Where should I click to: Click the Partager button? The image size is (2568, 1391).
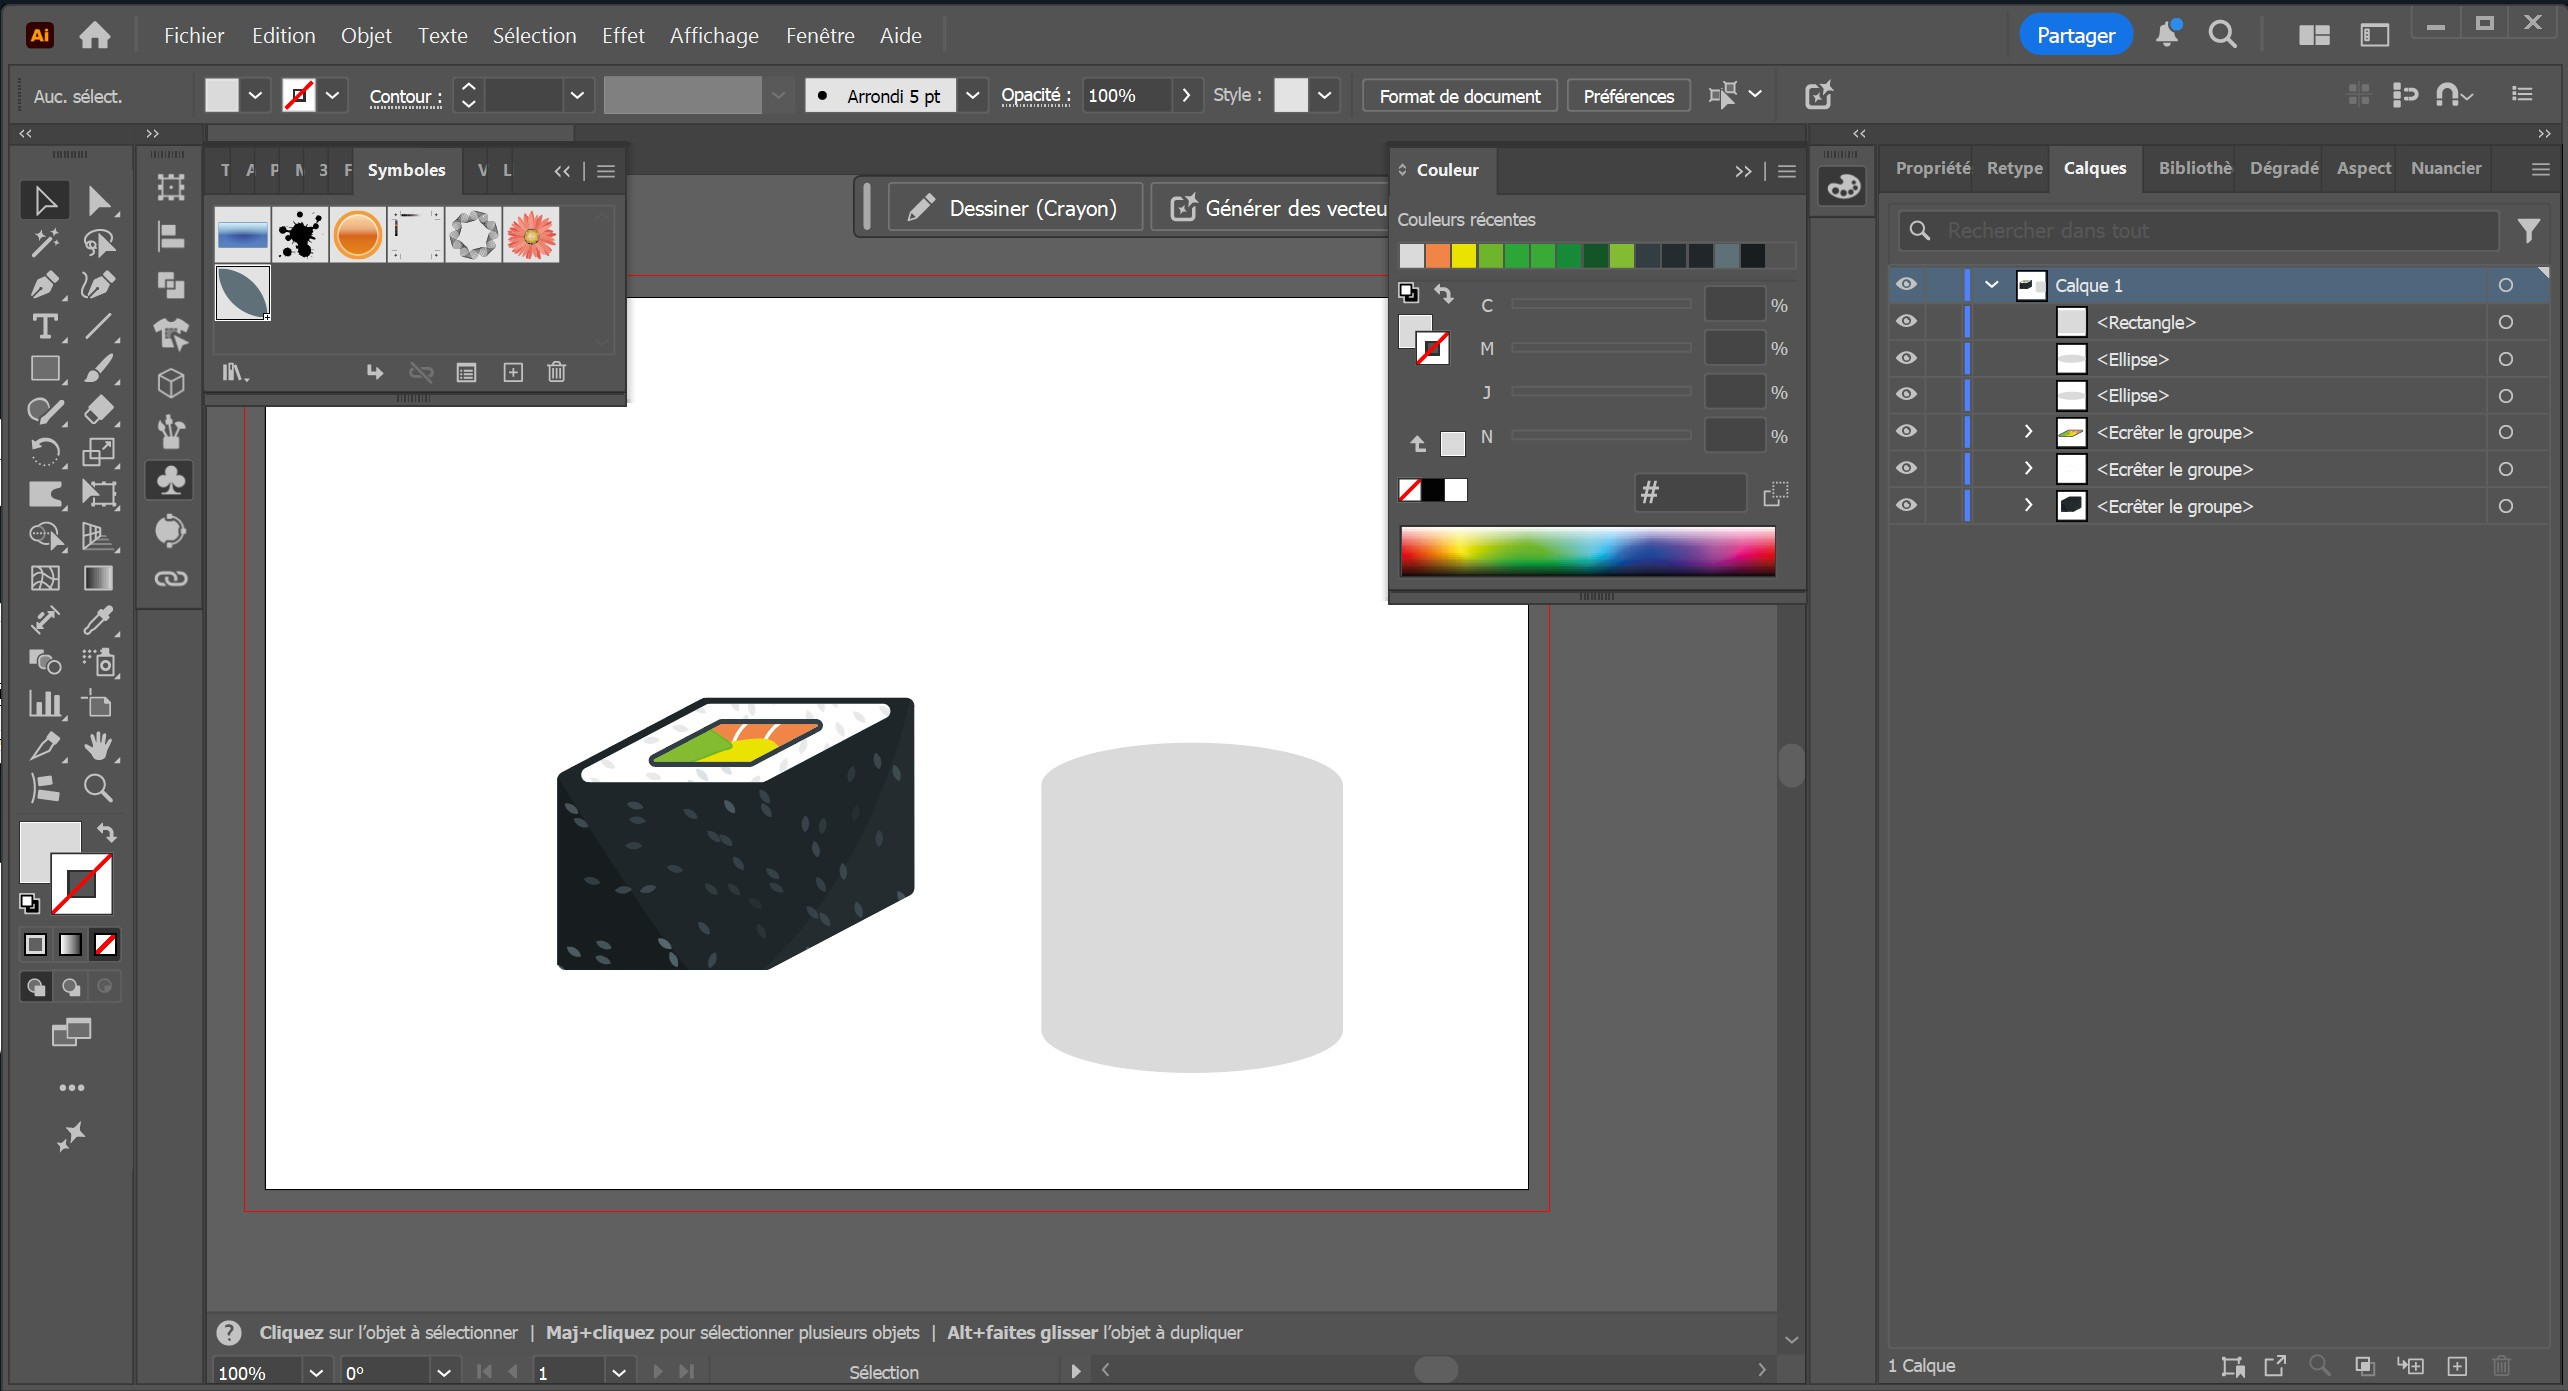(x=2075, y=36)
